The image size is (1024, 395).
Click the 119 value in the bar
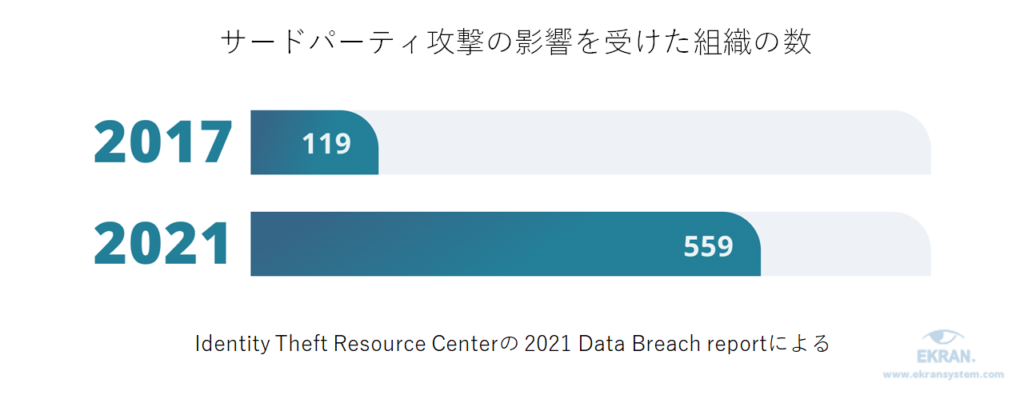(327, 144)
